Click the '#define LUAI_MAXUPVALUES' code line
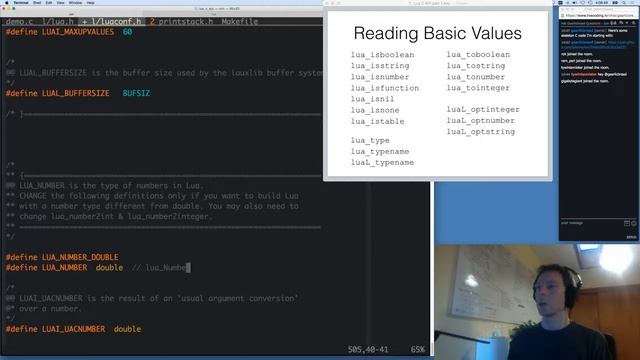Image resolution: width=640 pixels, height=360 pixels. 69,32
